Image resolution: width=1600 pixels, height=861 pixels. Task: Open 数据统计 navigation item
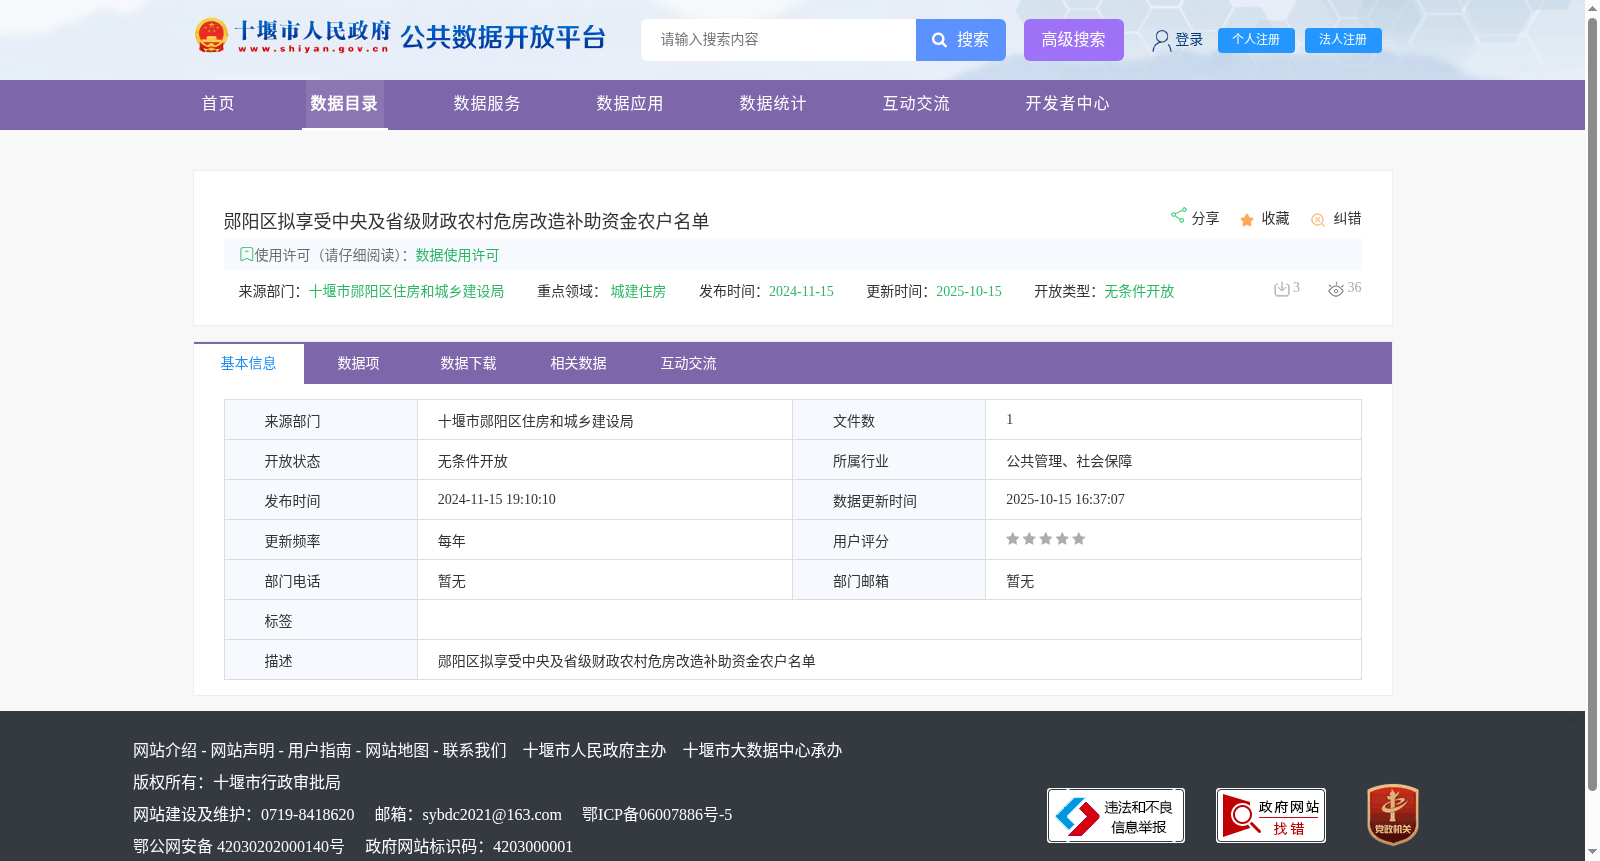click(773, 104)
